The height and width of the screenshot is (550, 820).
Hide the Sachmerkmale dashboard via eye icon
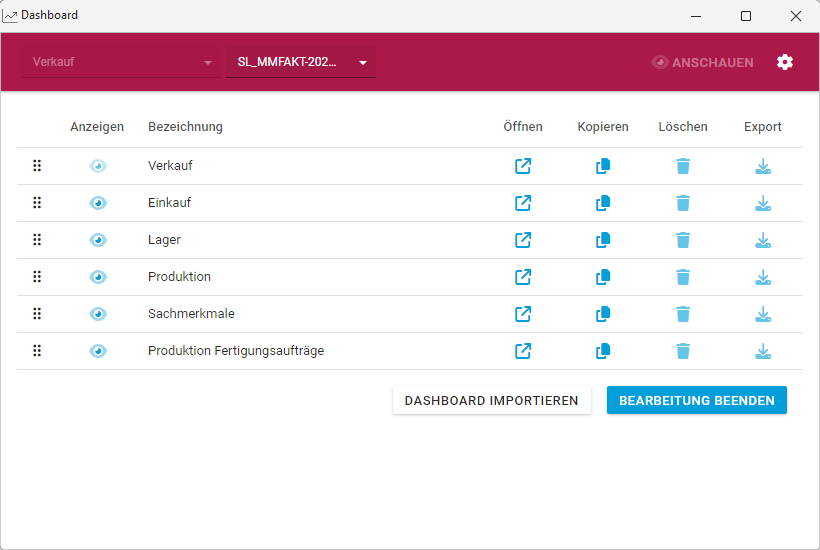[98, 314]
